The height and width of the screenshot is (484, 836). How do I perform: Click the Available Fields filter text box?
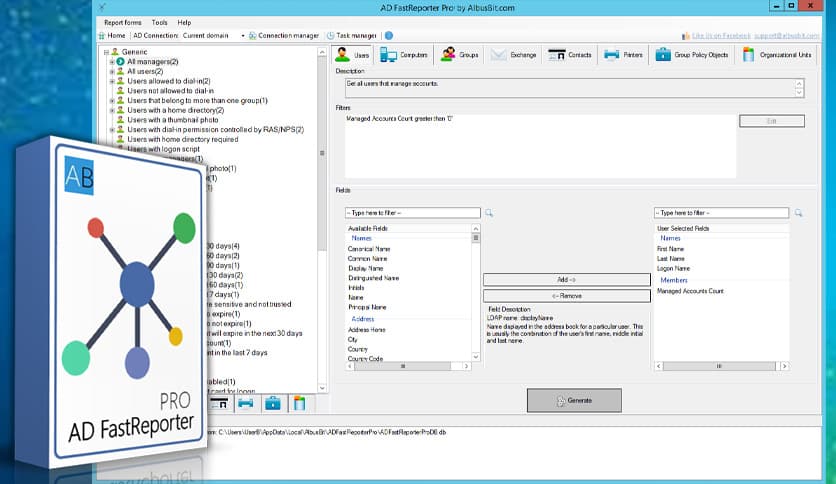(x=412, y=213)
